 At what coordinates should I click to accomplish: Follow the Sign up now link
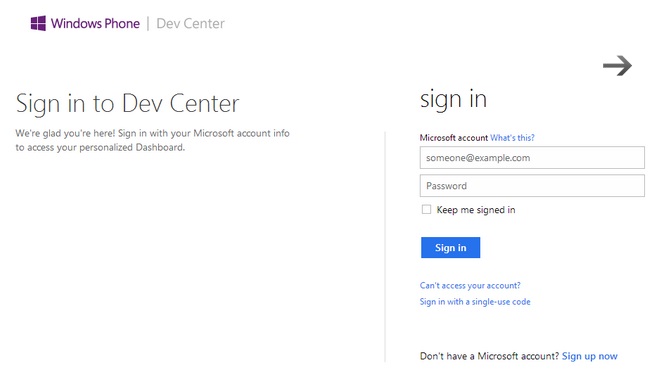coord(590,356)
